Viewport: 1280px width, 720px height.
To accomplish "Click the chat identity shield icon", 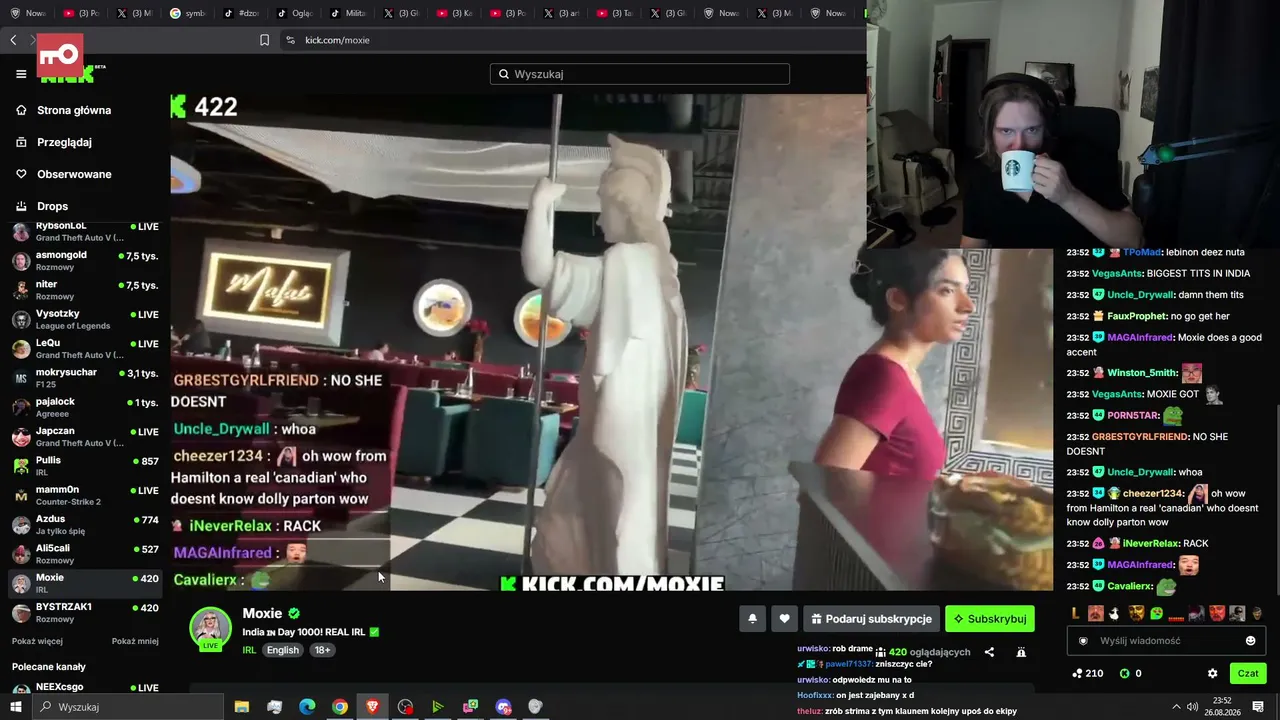I will tap(1083, 641).
